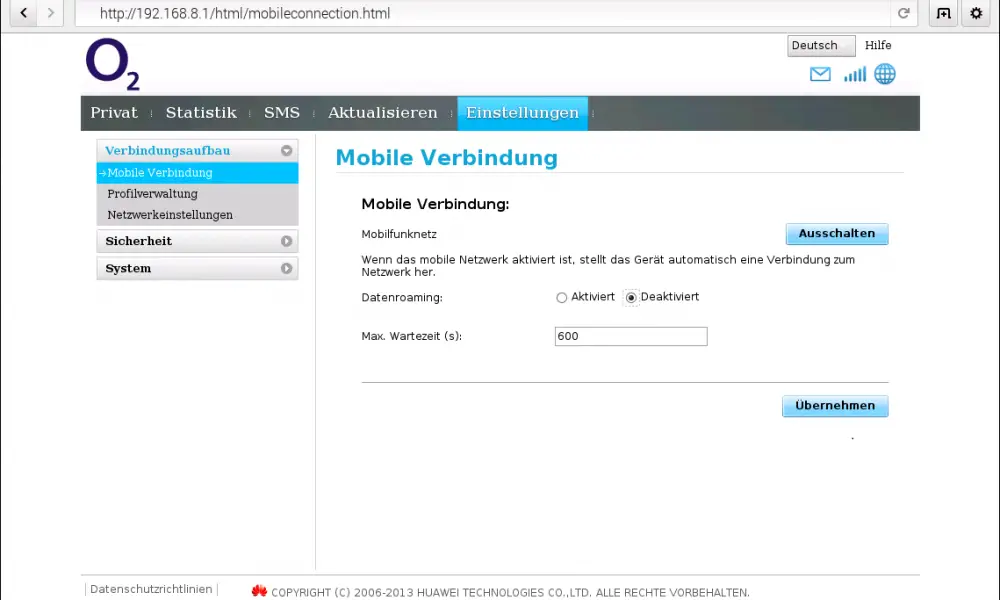Switch to the Statistik tab
The height and width of the screenshot is (600, 1000).
pyautogui.click(x=201, y=113)
